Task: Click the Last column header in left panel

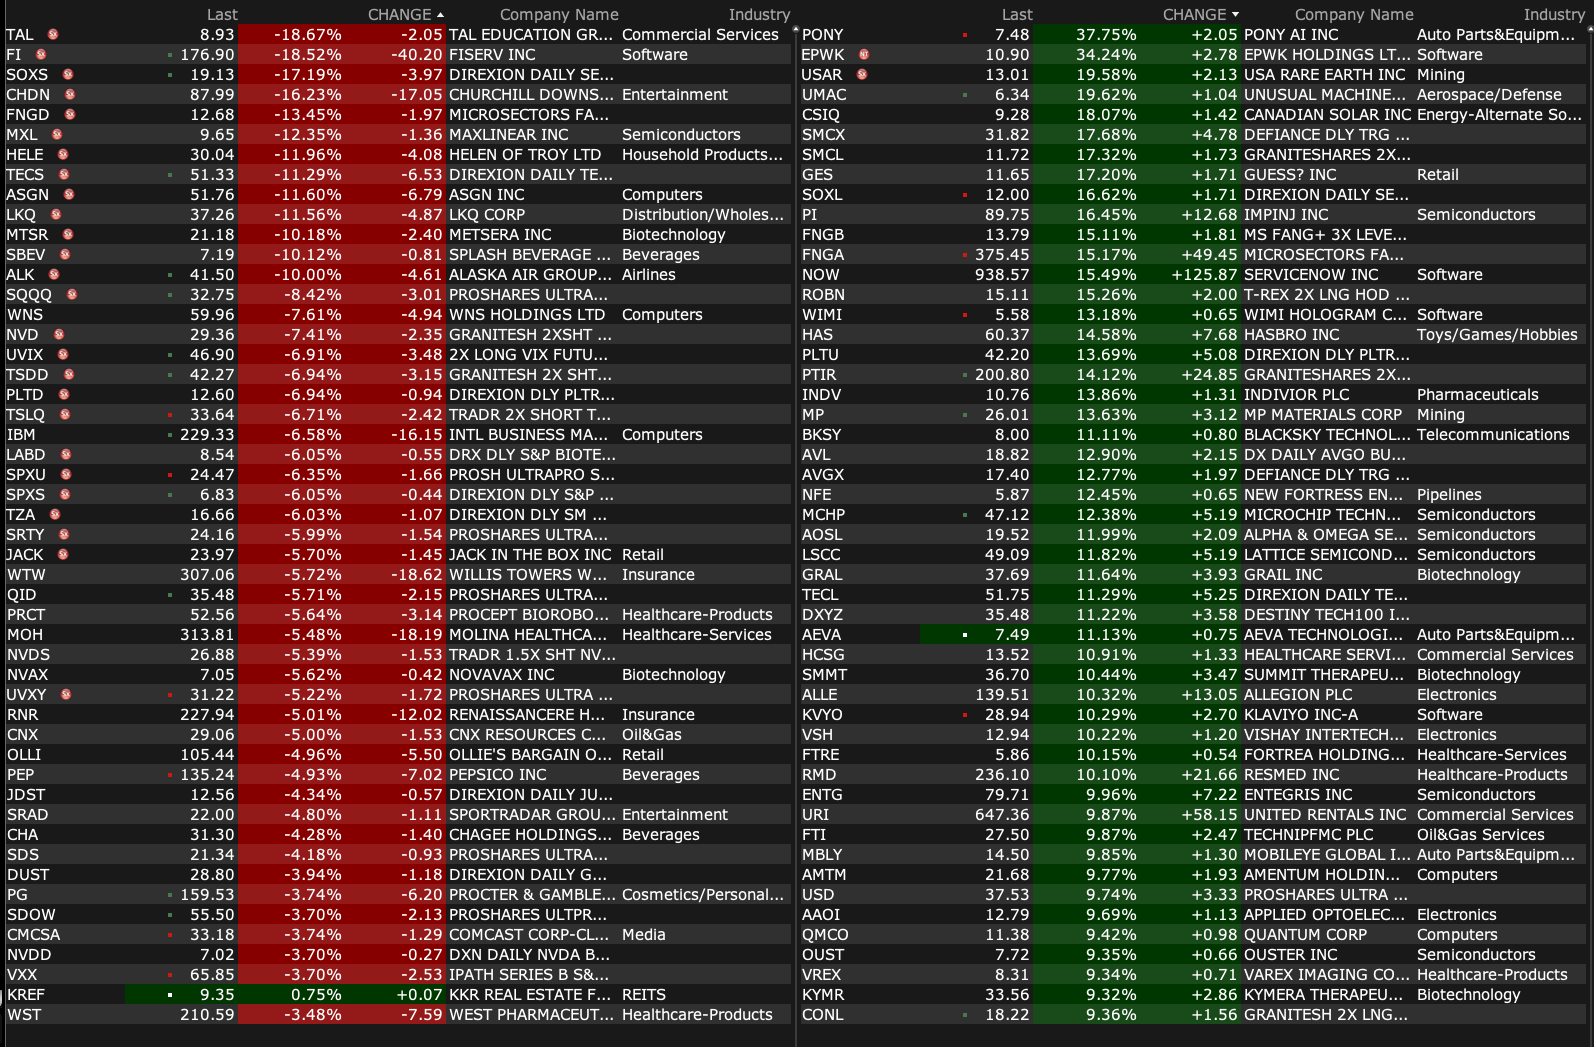Action: tap(222, 14)
